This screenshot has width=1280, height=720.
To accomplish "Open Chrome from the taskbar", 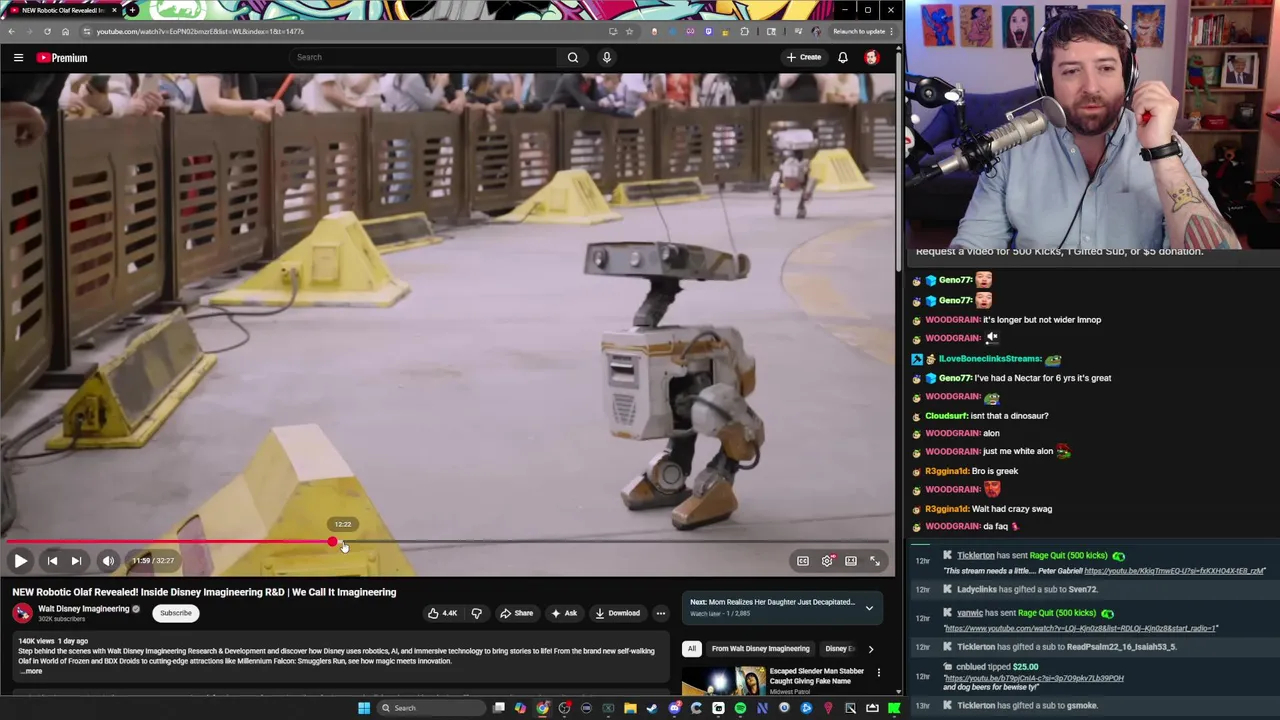I will tap(542, 708).
